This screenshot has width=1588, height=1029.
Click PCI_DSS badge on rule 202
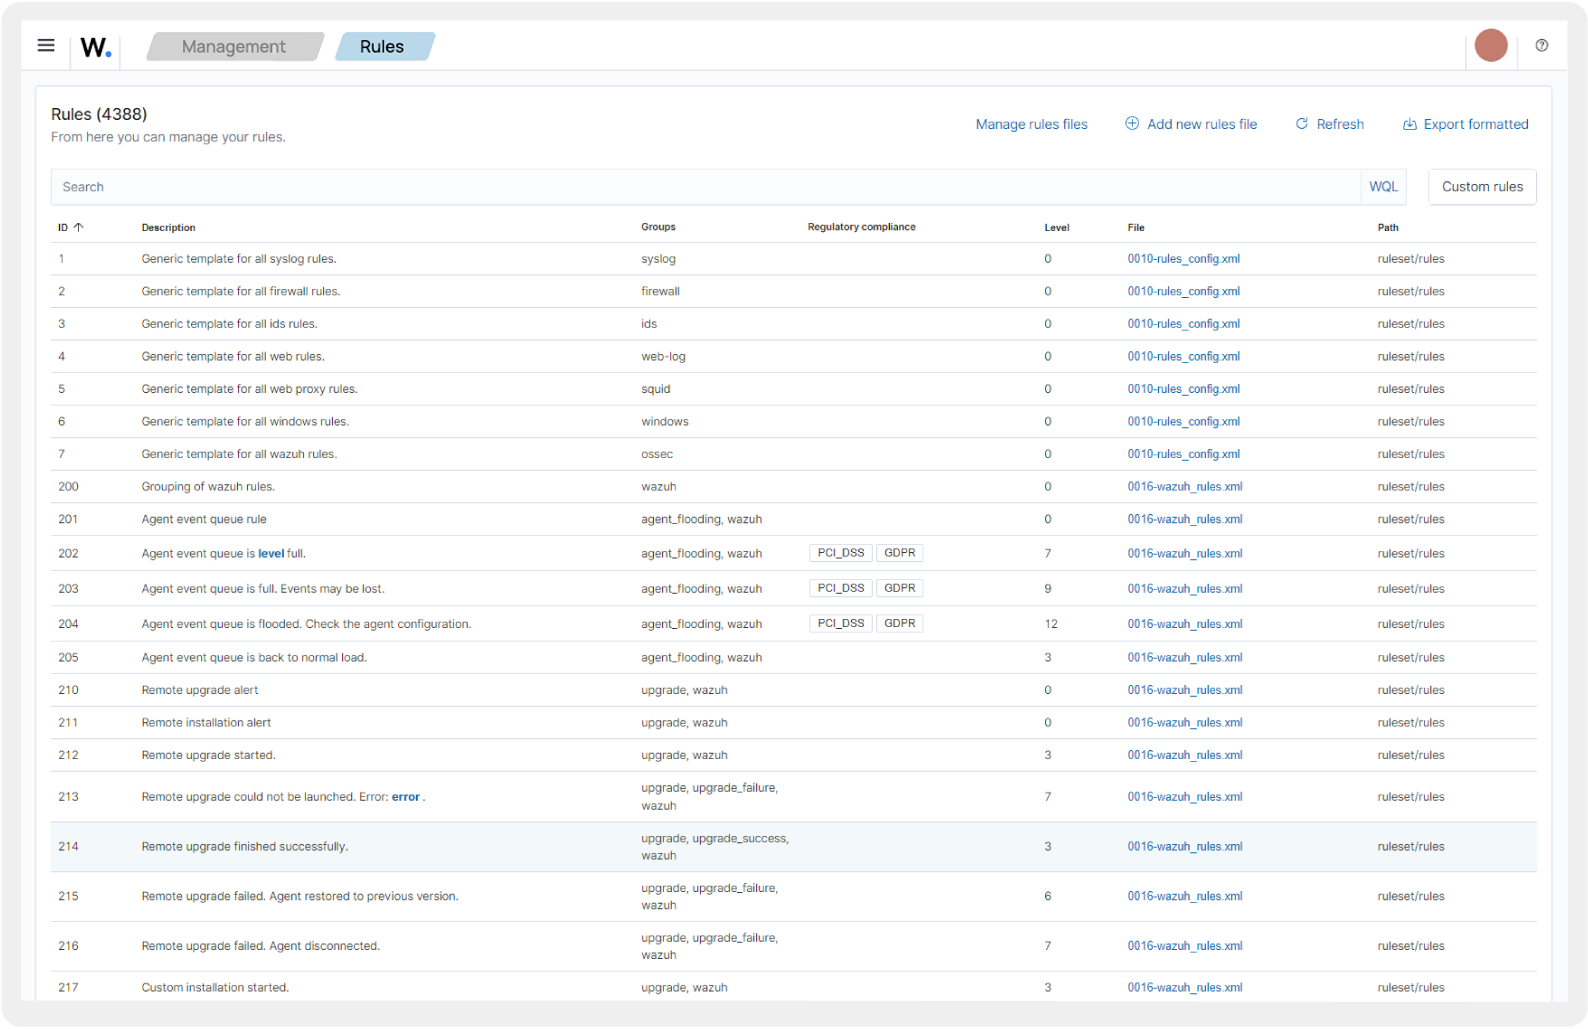coord(840,553)
